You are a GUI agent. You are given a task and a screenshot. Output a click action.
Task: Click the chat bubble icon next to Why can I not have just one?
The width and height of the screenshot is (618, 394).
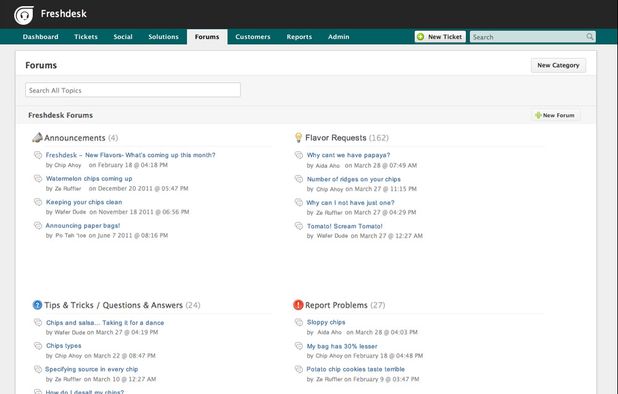[299, 203]
